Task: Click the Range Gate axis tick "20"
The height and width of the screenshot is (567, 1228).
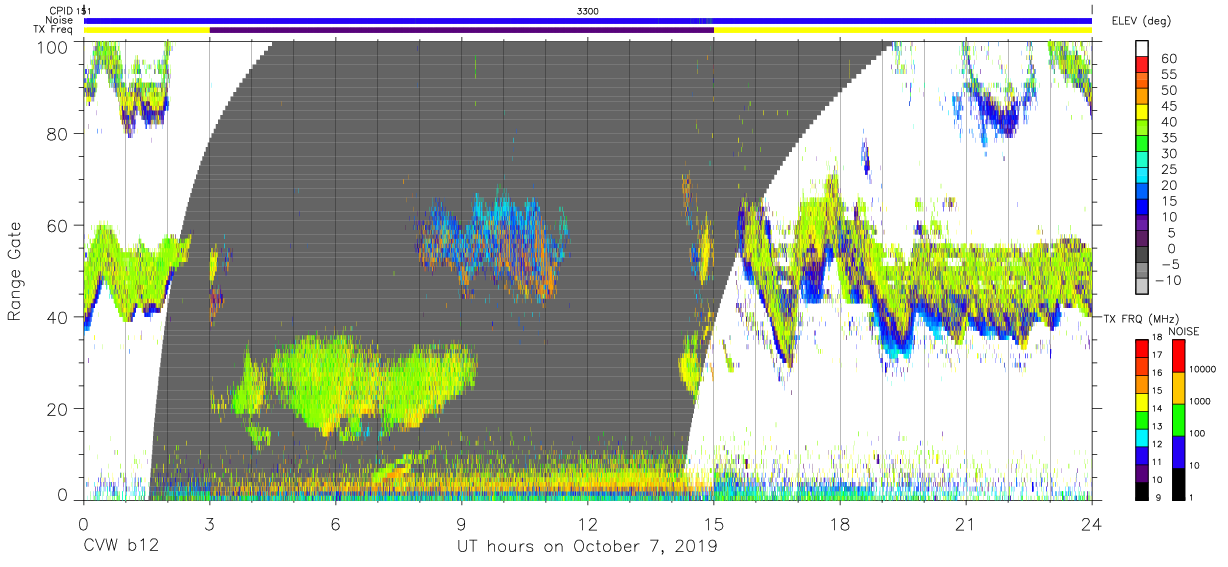Action: pos(58,409)
